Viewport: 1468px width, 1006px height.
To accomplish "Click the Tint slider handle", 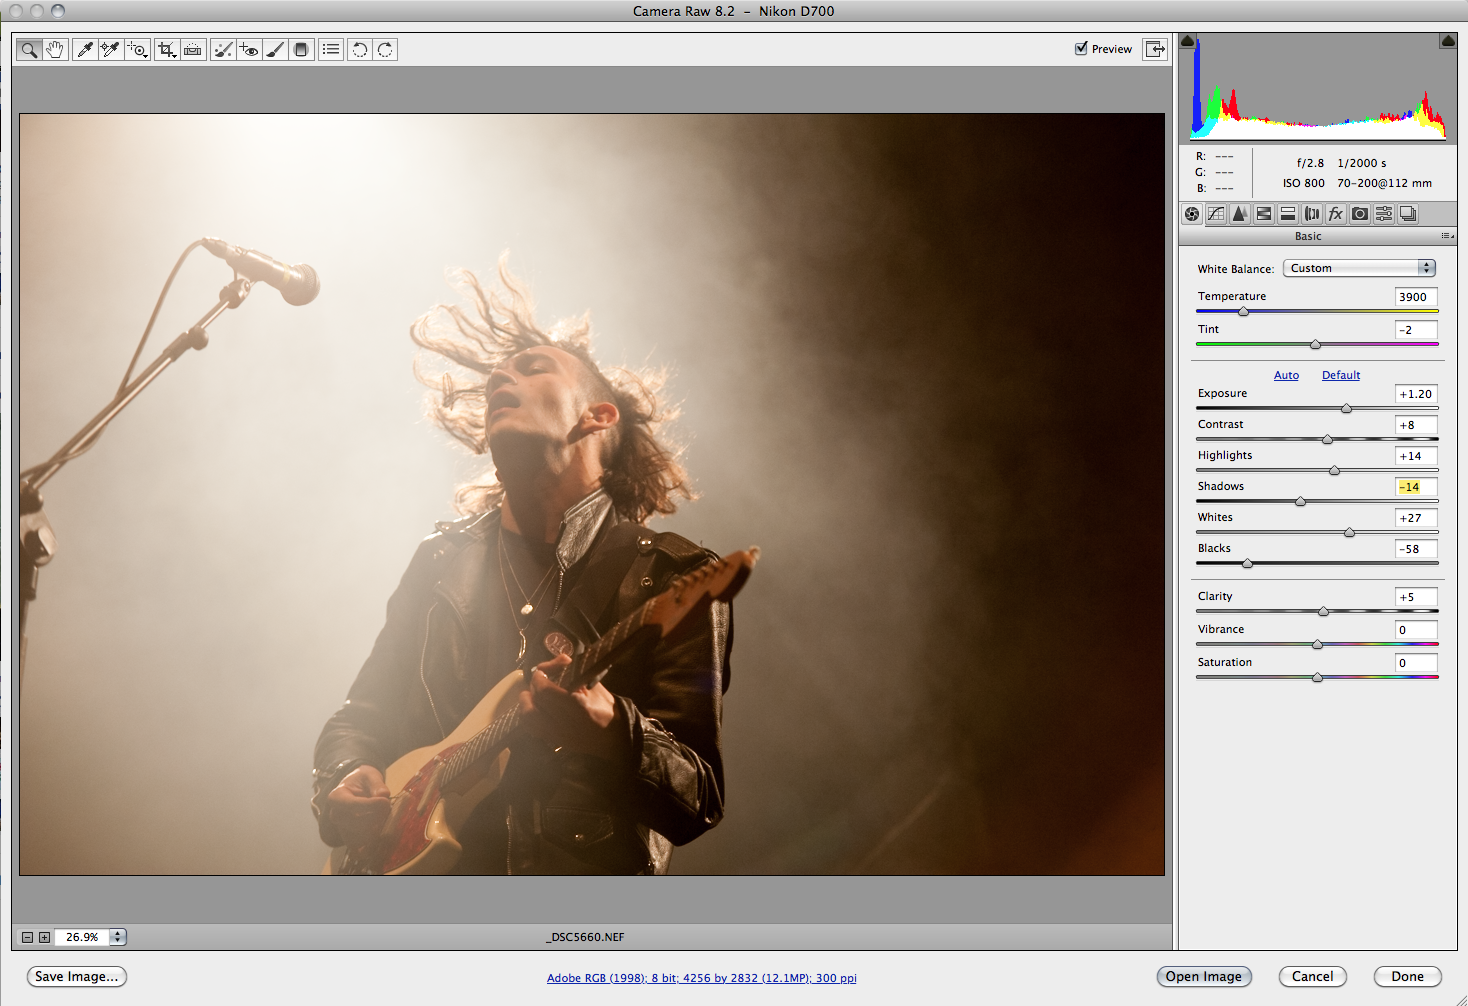I will 1315,344.
